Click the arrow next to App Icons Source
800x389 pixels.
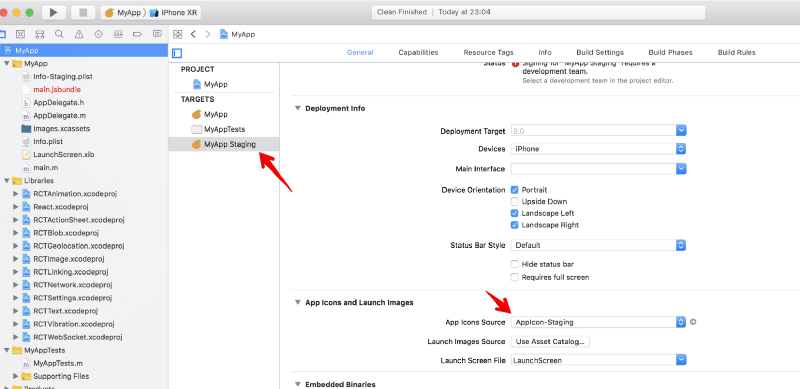693,322
